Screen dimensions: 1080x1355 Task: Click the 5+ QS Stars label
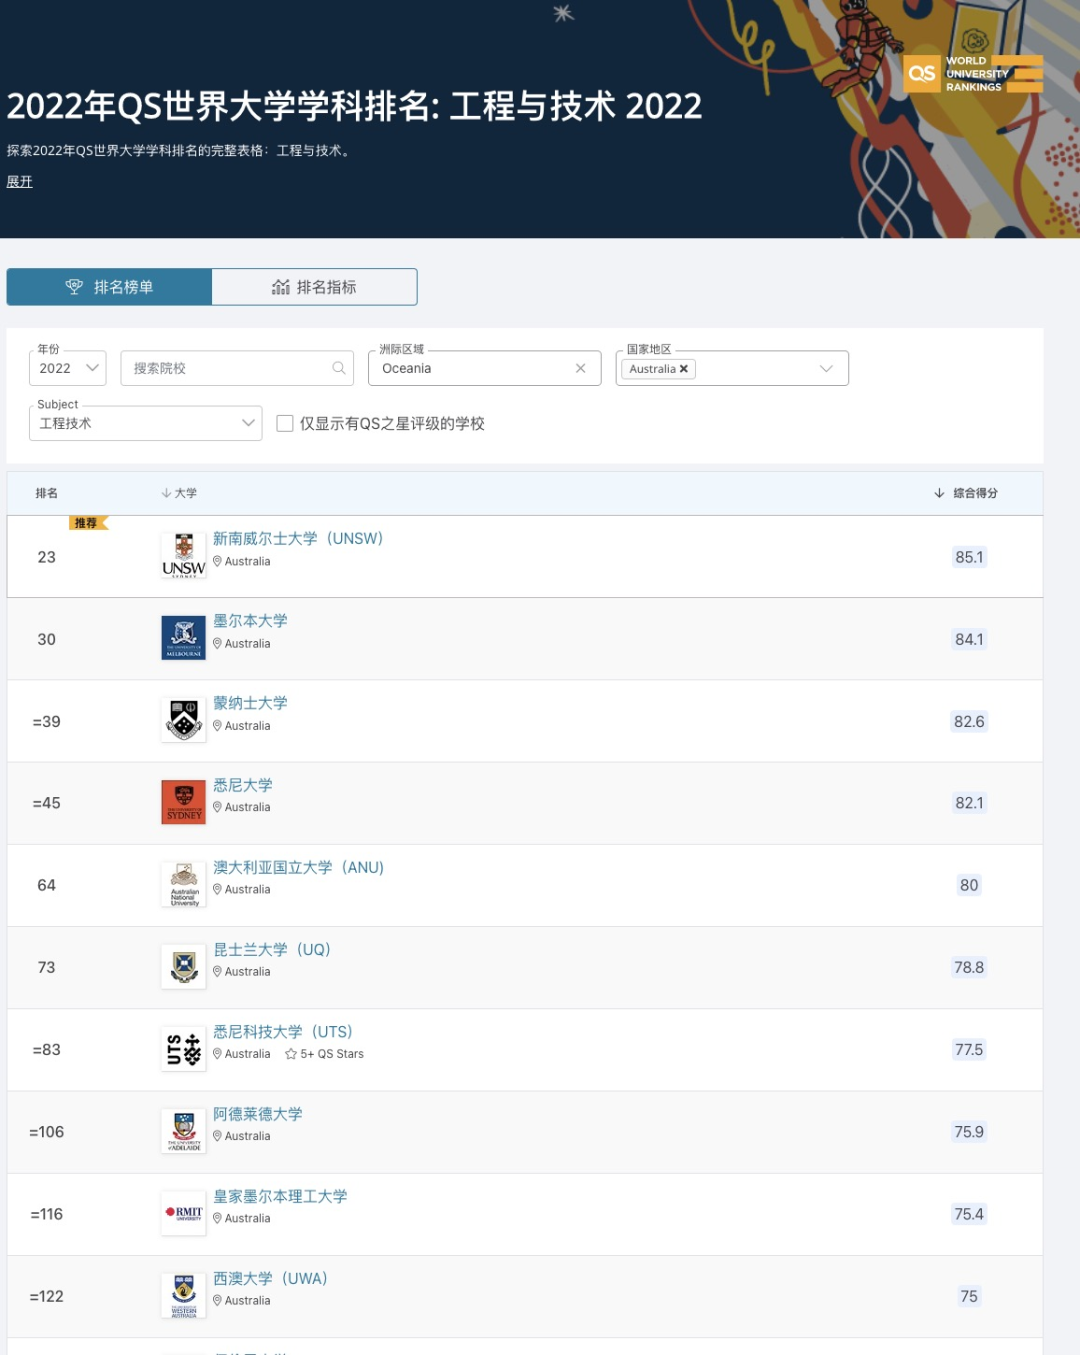click(332, 1054)
